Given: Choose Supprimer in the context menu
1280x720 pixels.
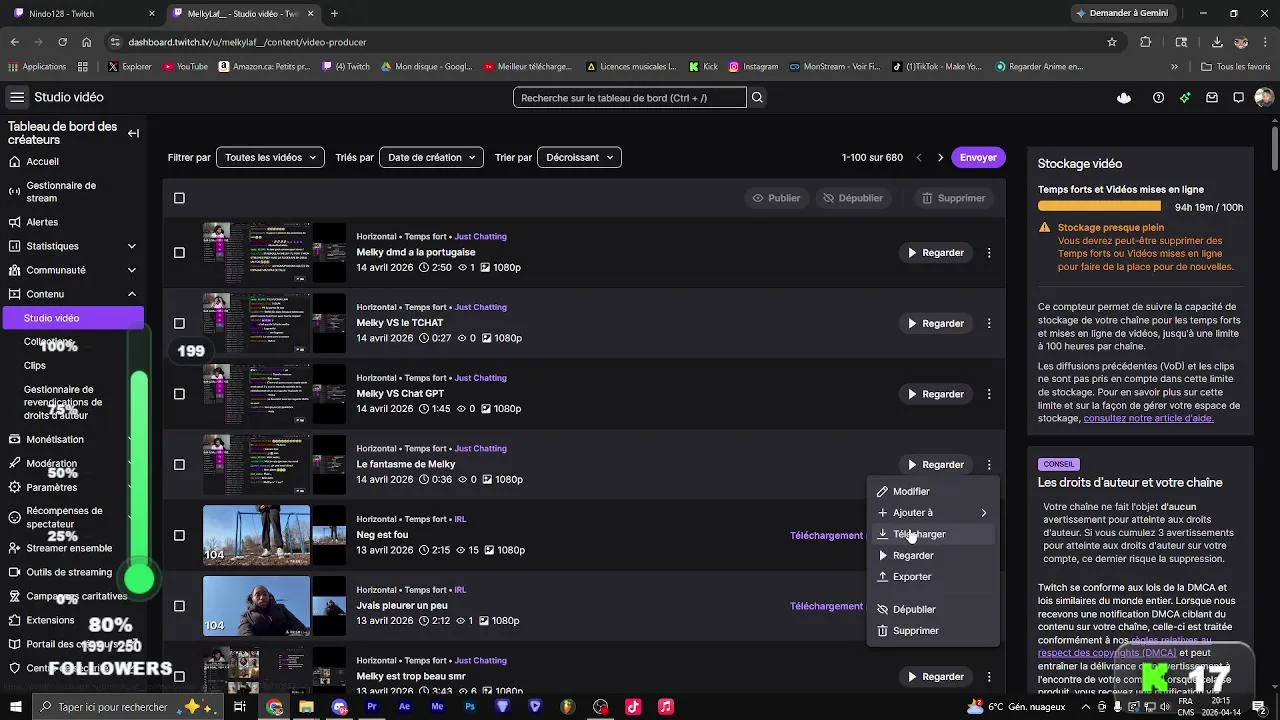Looking at the screenshot, I should pos(932,630).
